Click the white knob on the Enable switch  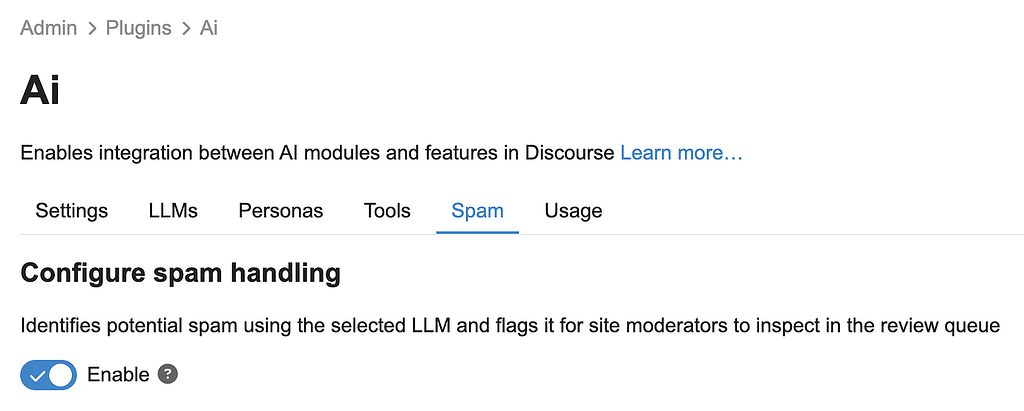pos(60,375)
